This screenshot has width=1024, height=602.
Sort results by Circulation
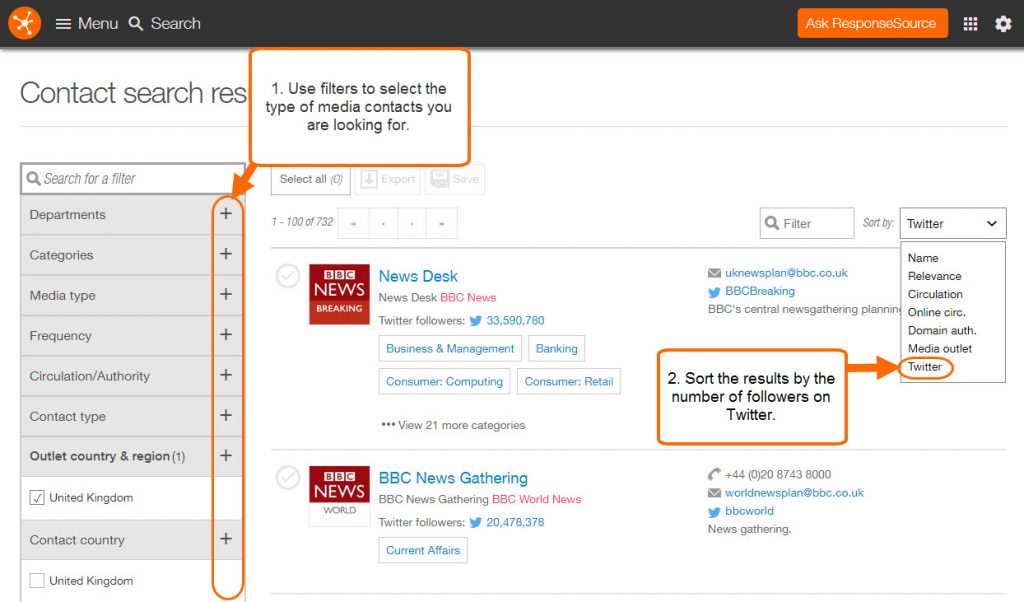935,294
